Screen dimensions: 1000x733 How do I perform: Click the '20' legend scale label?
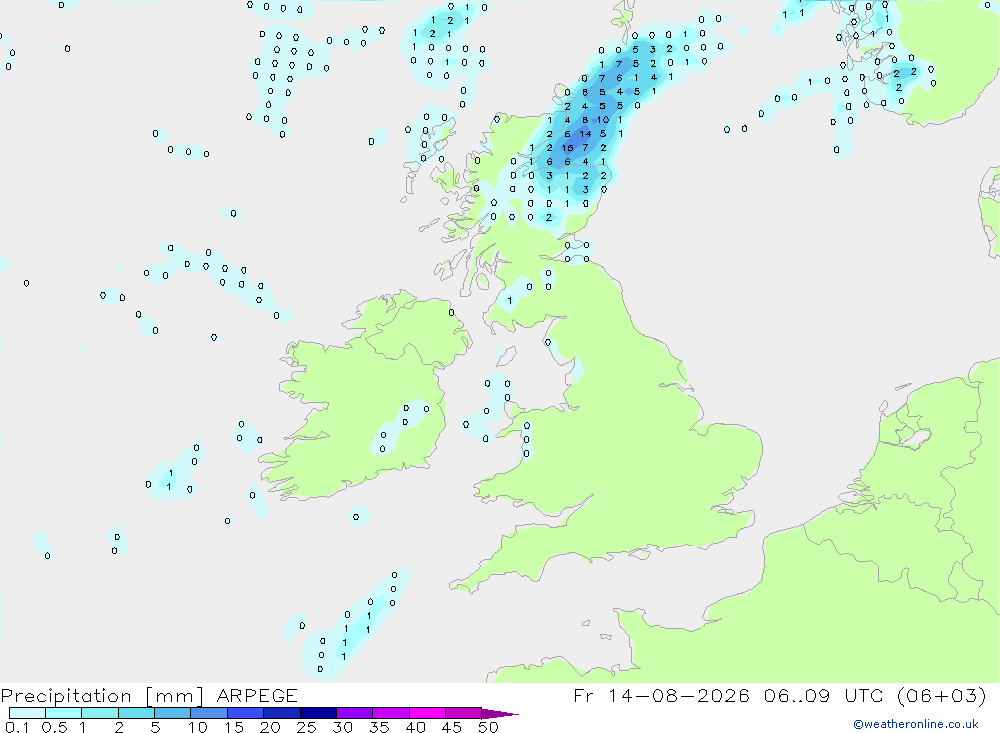pos(270,727)
